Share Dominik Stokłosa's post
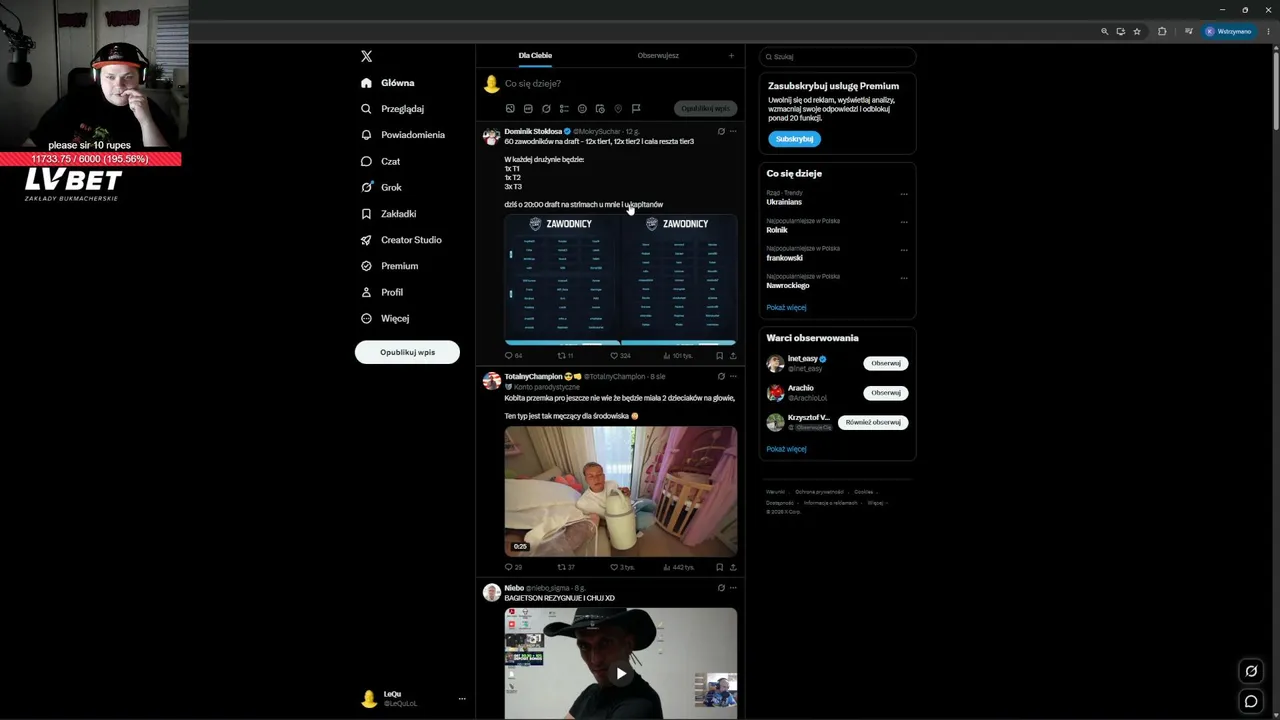Image resolution: width=1280 pixels, height=720 pixels. [733, 356]
